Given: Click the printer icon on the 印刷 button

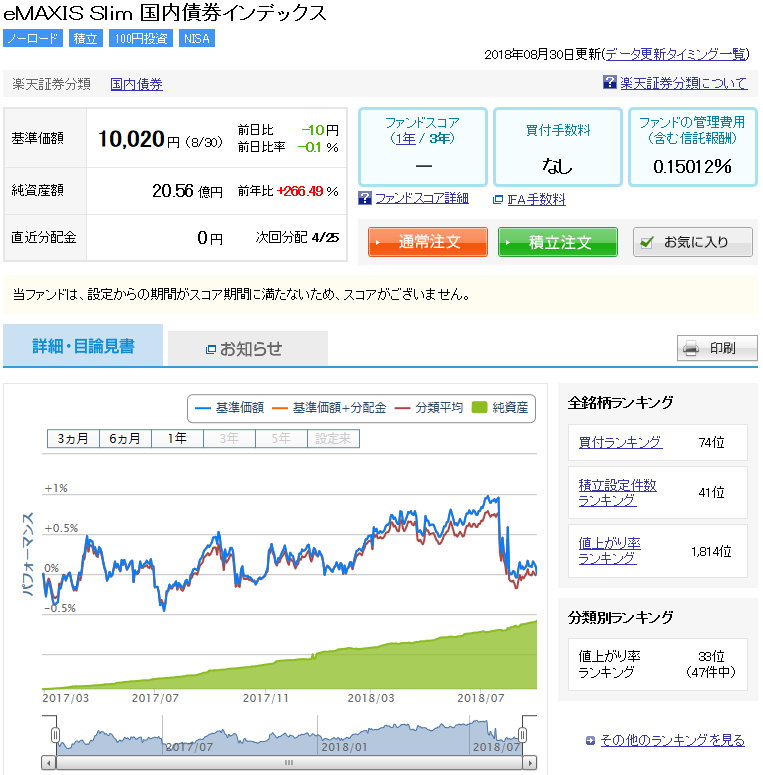Looking at the screenshot, I should point(691,348).
